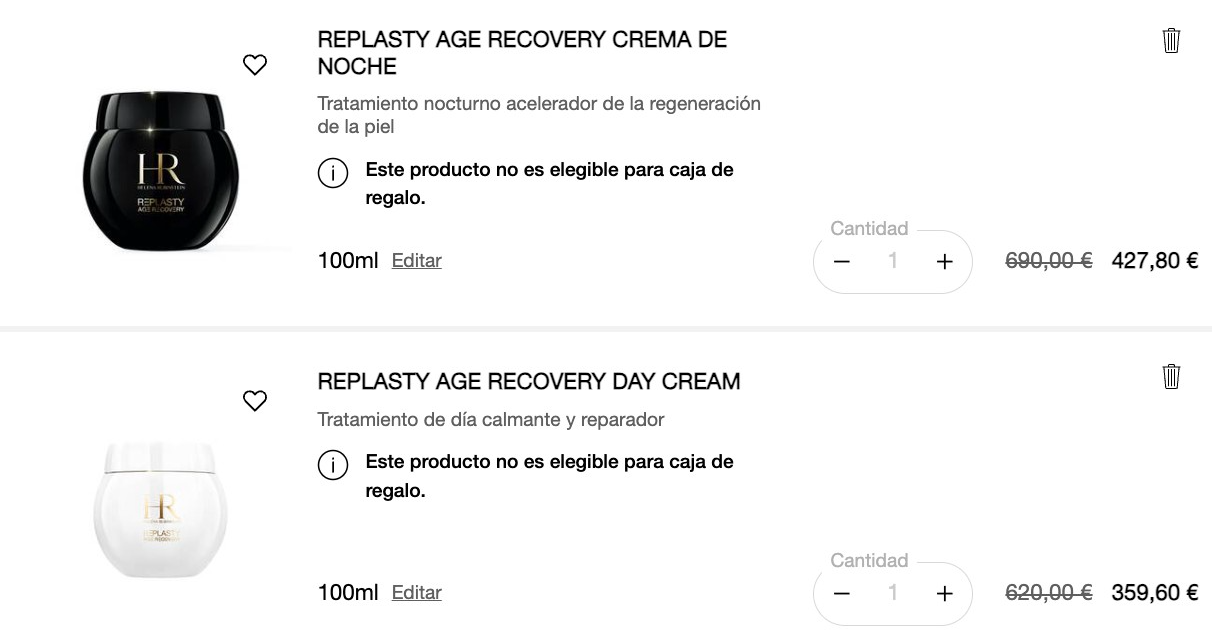Open Replasty Age Recovery Crema de Noche title
This screenshot has width=1212, height=644.
pos(522,53)
